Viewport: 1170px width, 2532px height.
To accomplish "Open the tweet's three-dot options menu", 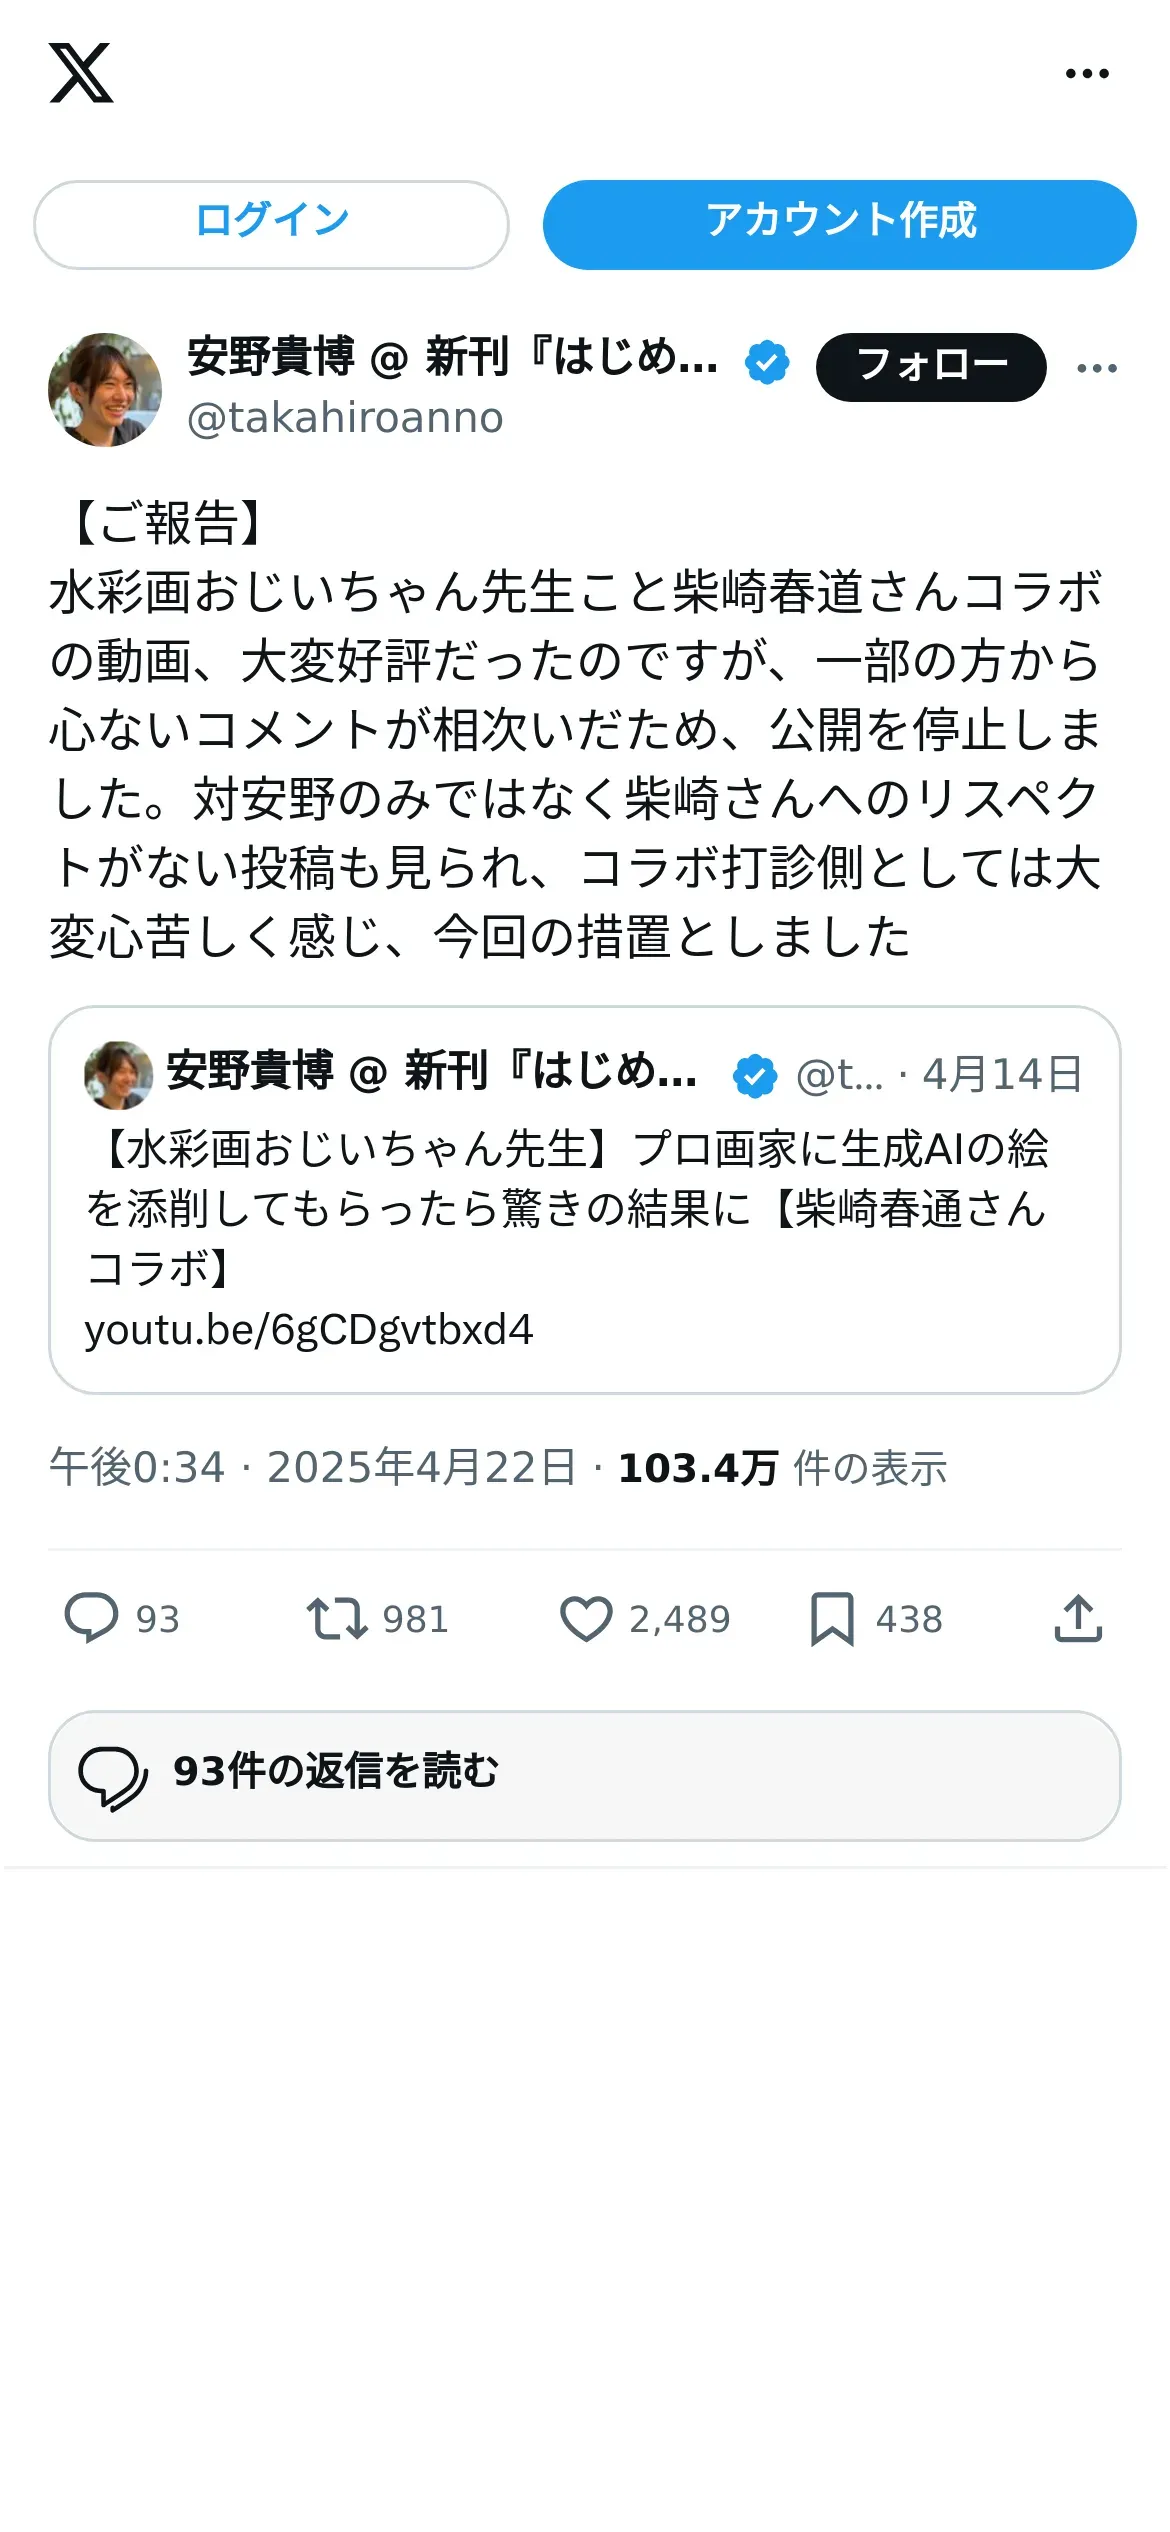I will 1097,368.
